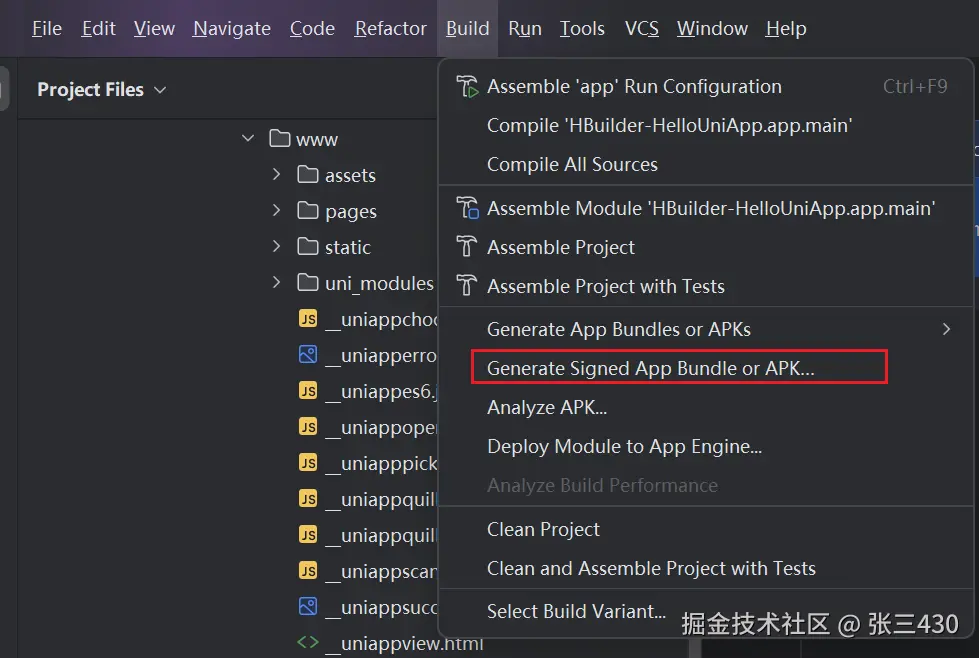Select the __uniapppick file name
Viewport: 979px width, 658px height.
(381, 463)
